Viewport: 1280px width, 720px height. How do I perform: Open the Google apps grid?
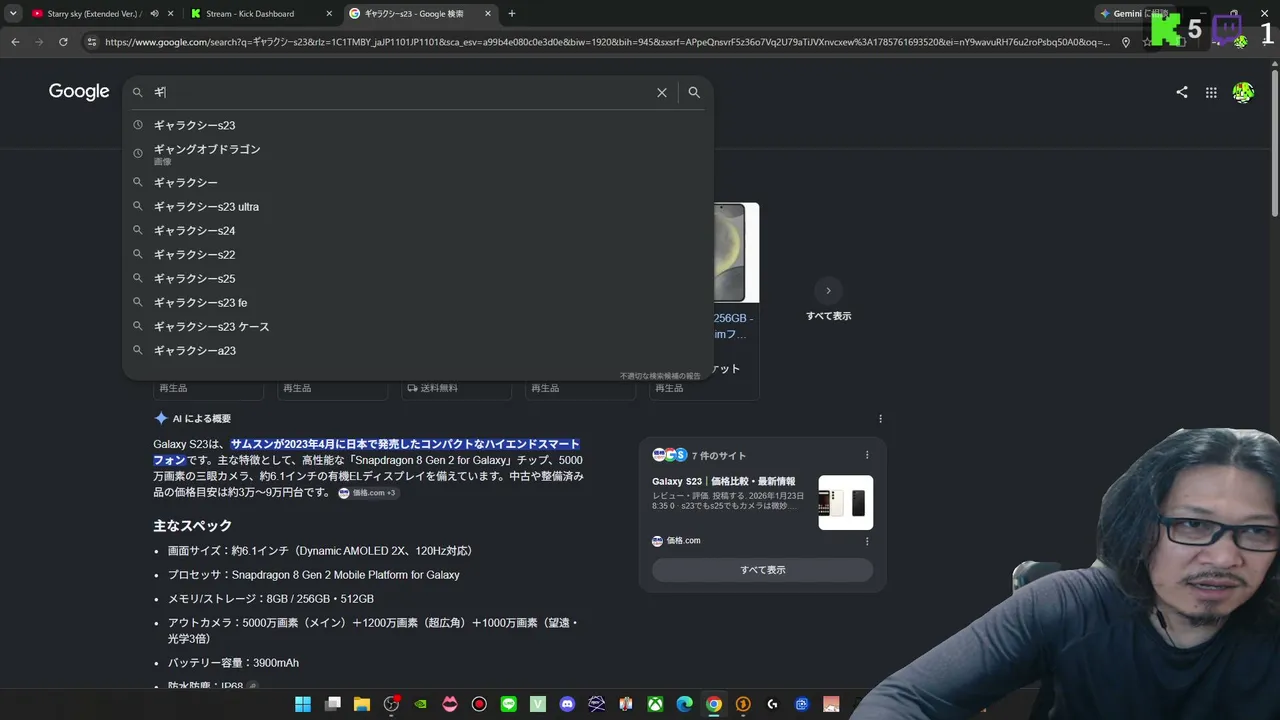(1211, 92)
